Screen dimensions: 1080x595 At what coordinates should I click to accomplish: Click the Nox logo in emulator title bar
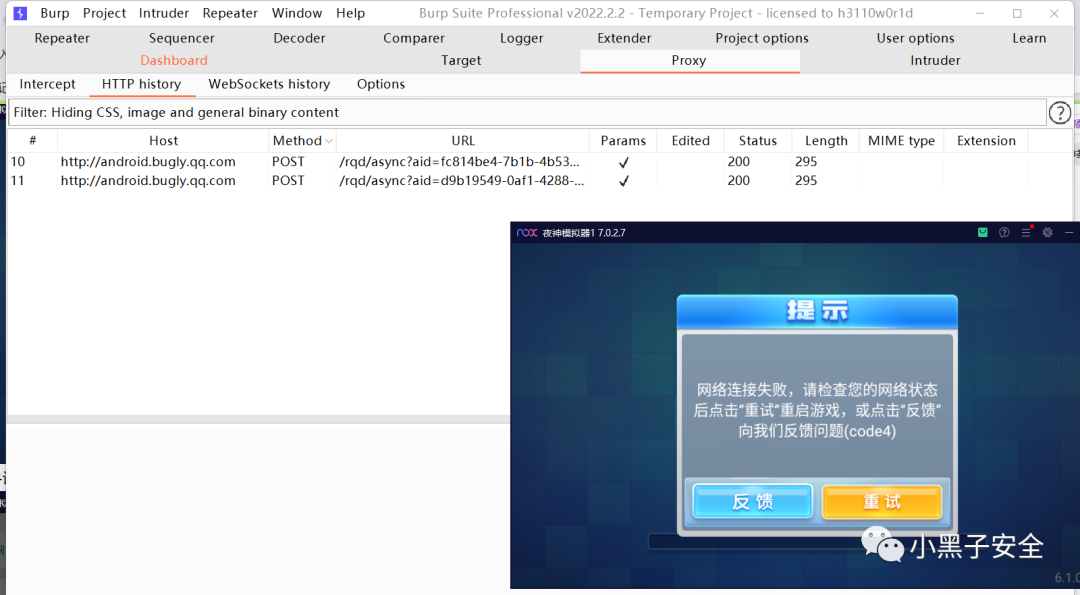527,233
